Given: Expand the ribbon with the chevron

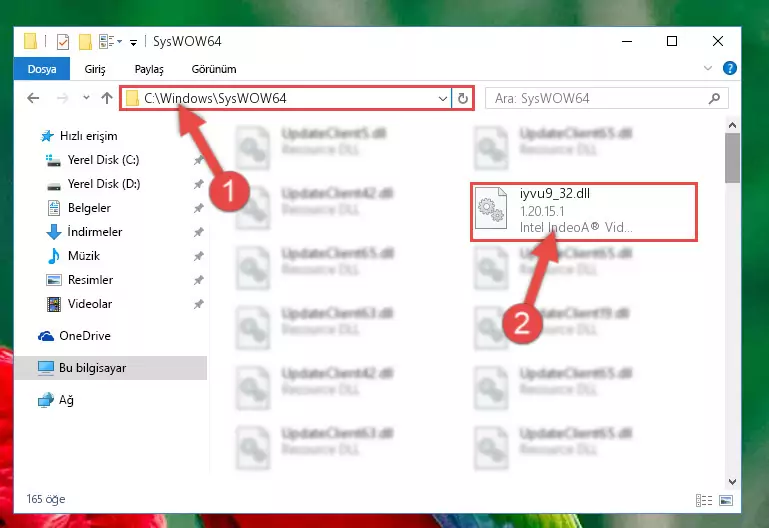Looking at the screenshot, I should pyautogui.click(x=708, y=68).
